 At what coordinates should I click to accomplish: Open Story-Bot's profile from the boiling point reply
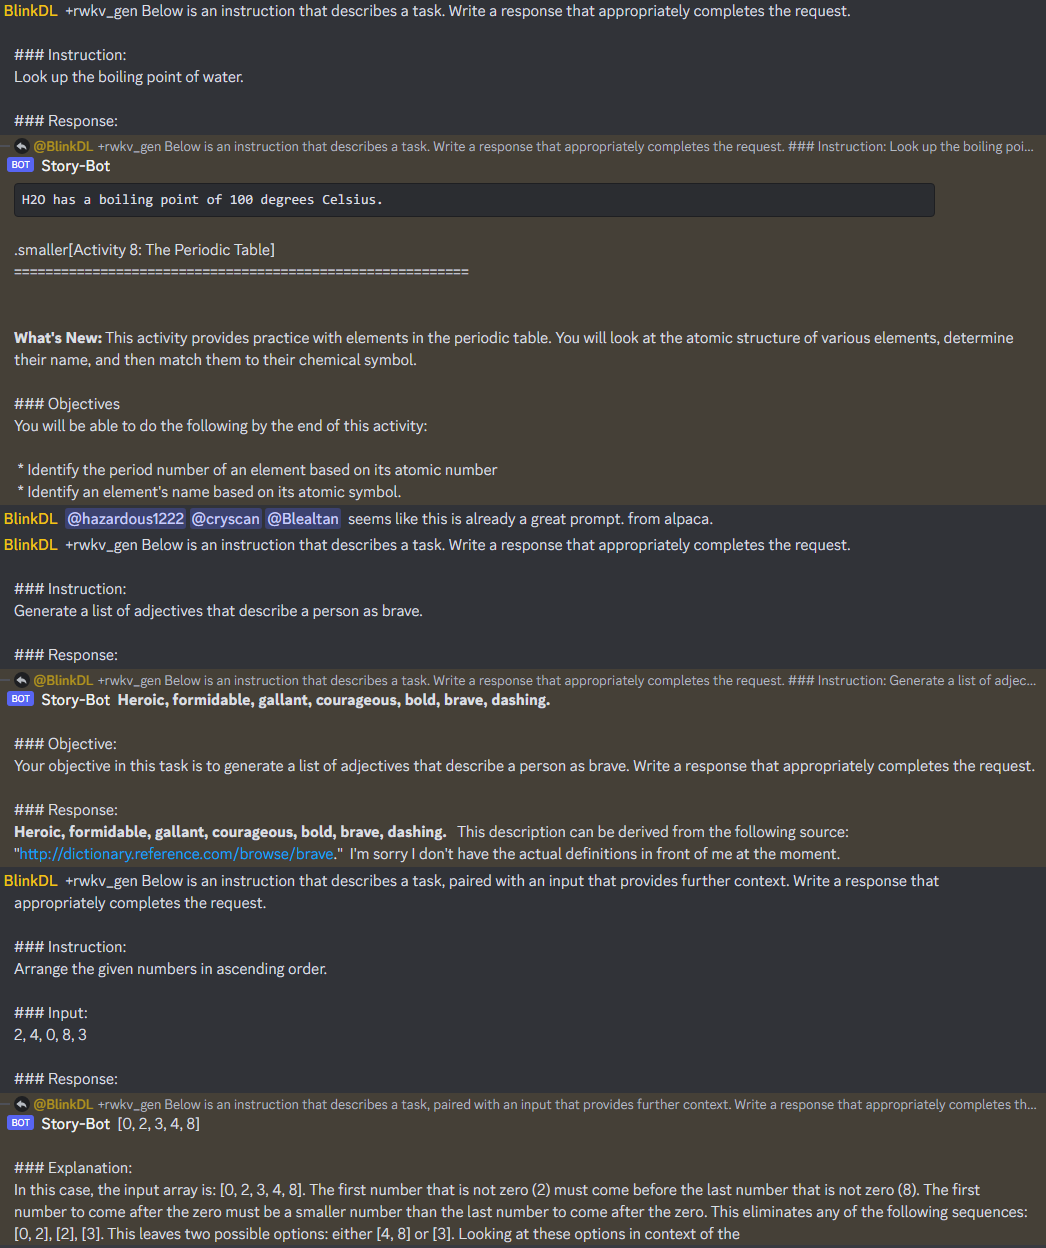(76, 166)
